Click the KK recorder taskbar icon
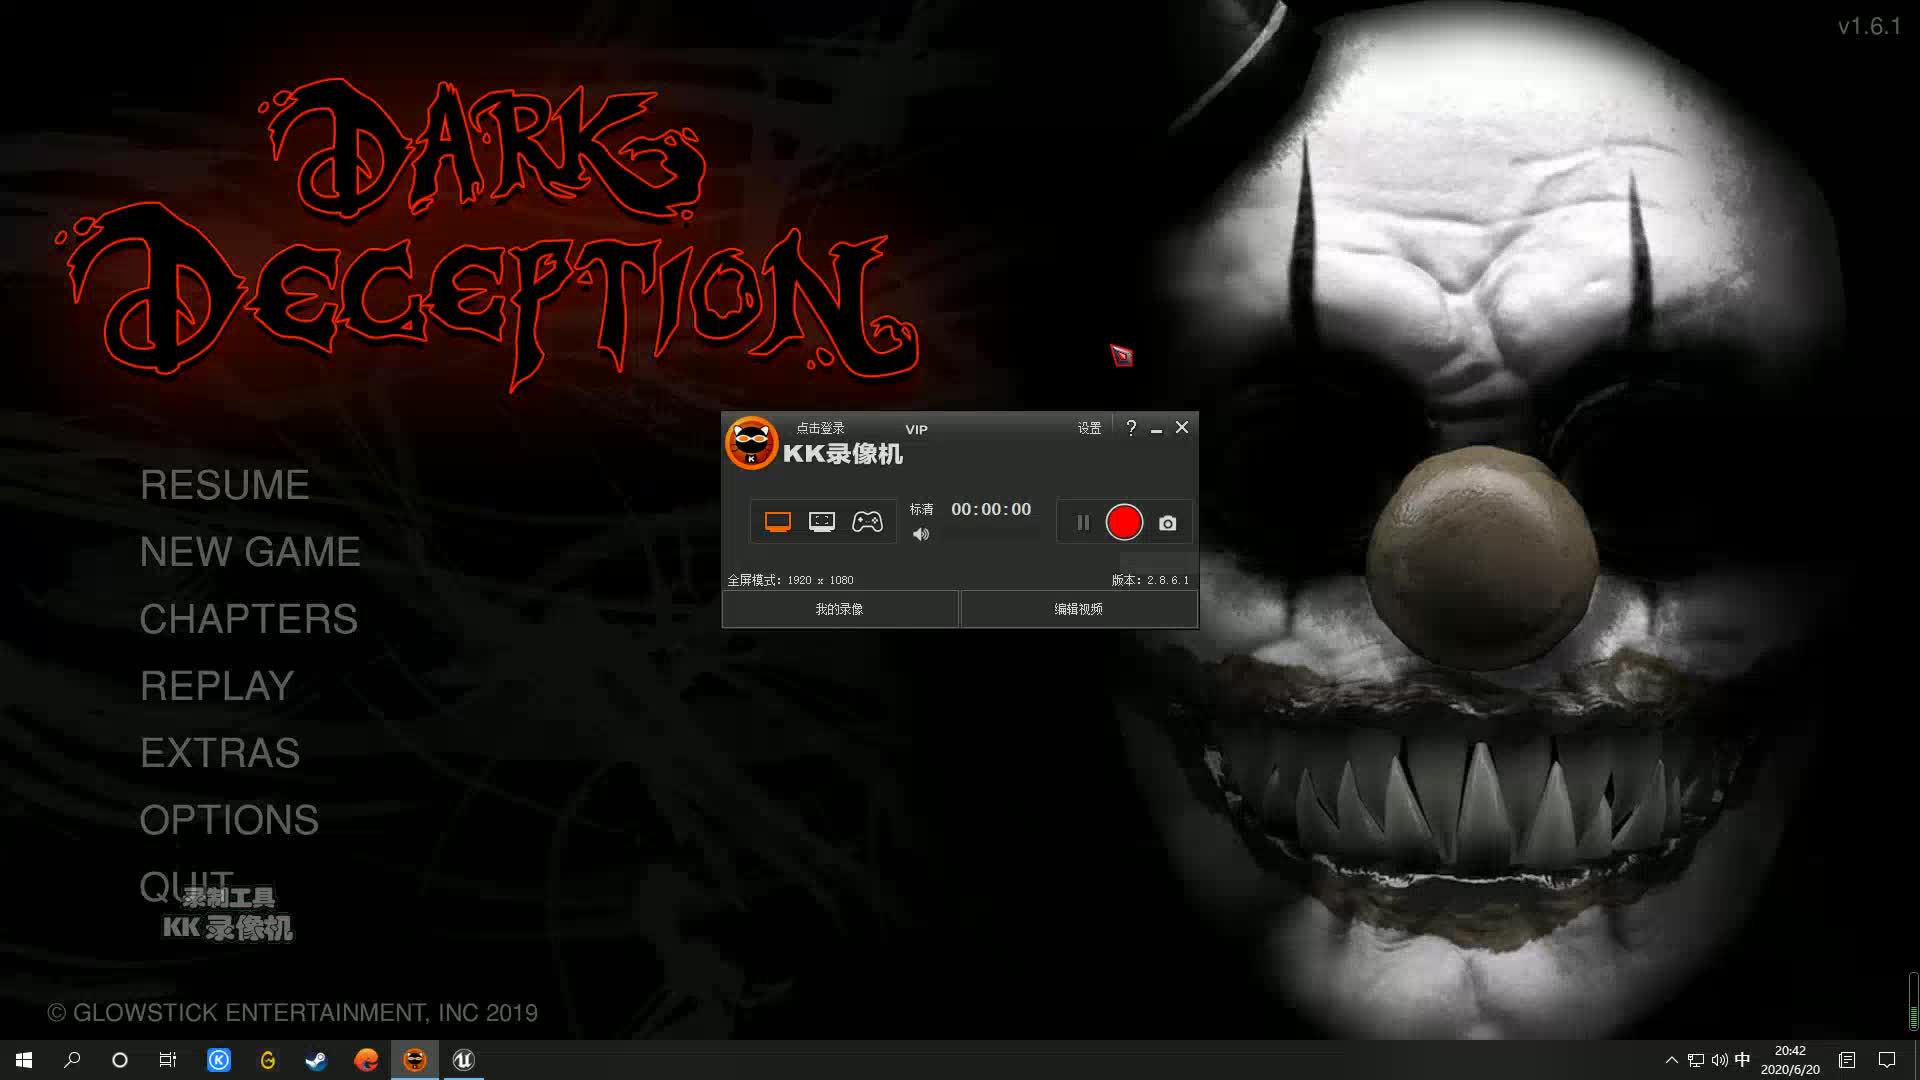 [x=415, y=1060]
